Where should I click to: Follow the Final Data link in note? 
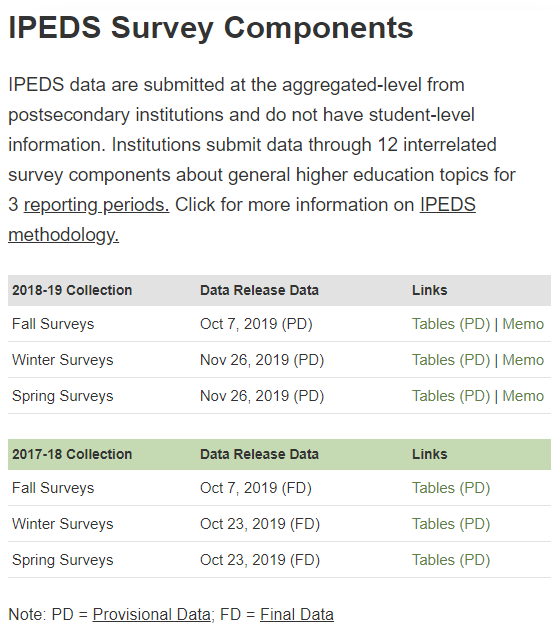tap(297, 614)
